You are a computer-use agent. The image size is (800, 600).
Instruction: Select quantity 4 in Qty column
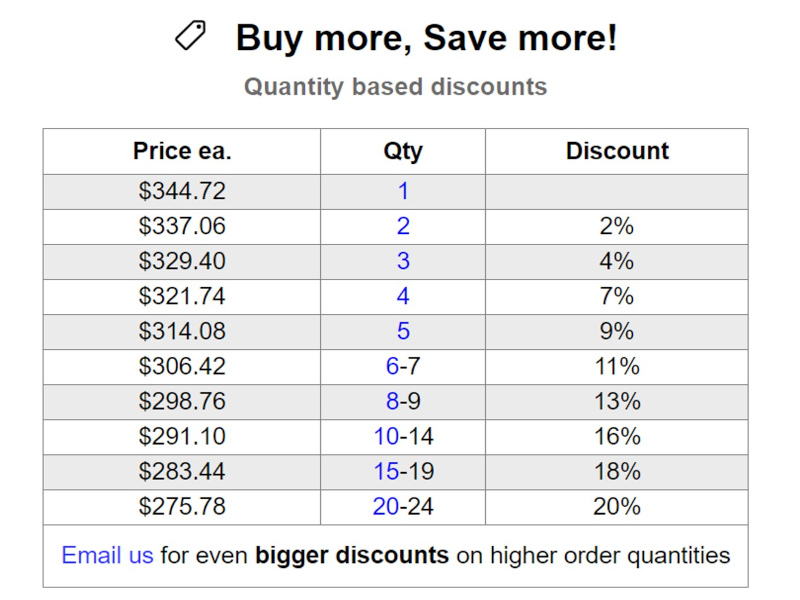tap(403, 296)
